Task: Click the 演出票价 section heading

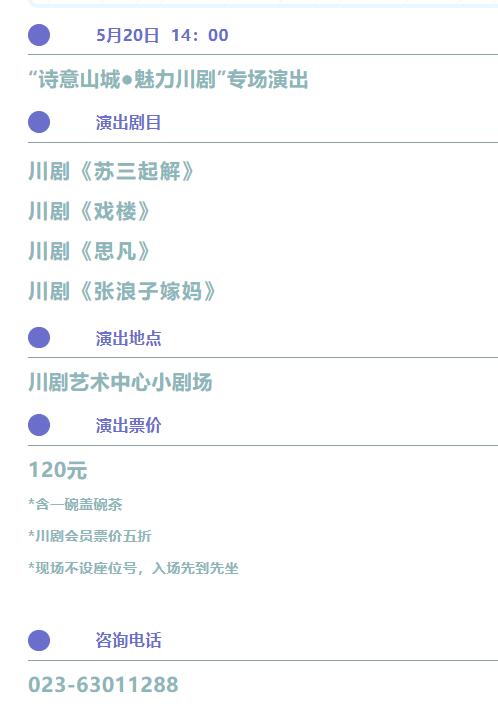Action: 129,426
